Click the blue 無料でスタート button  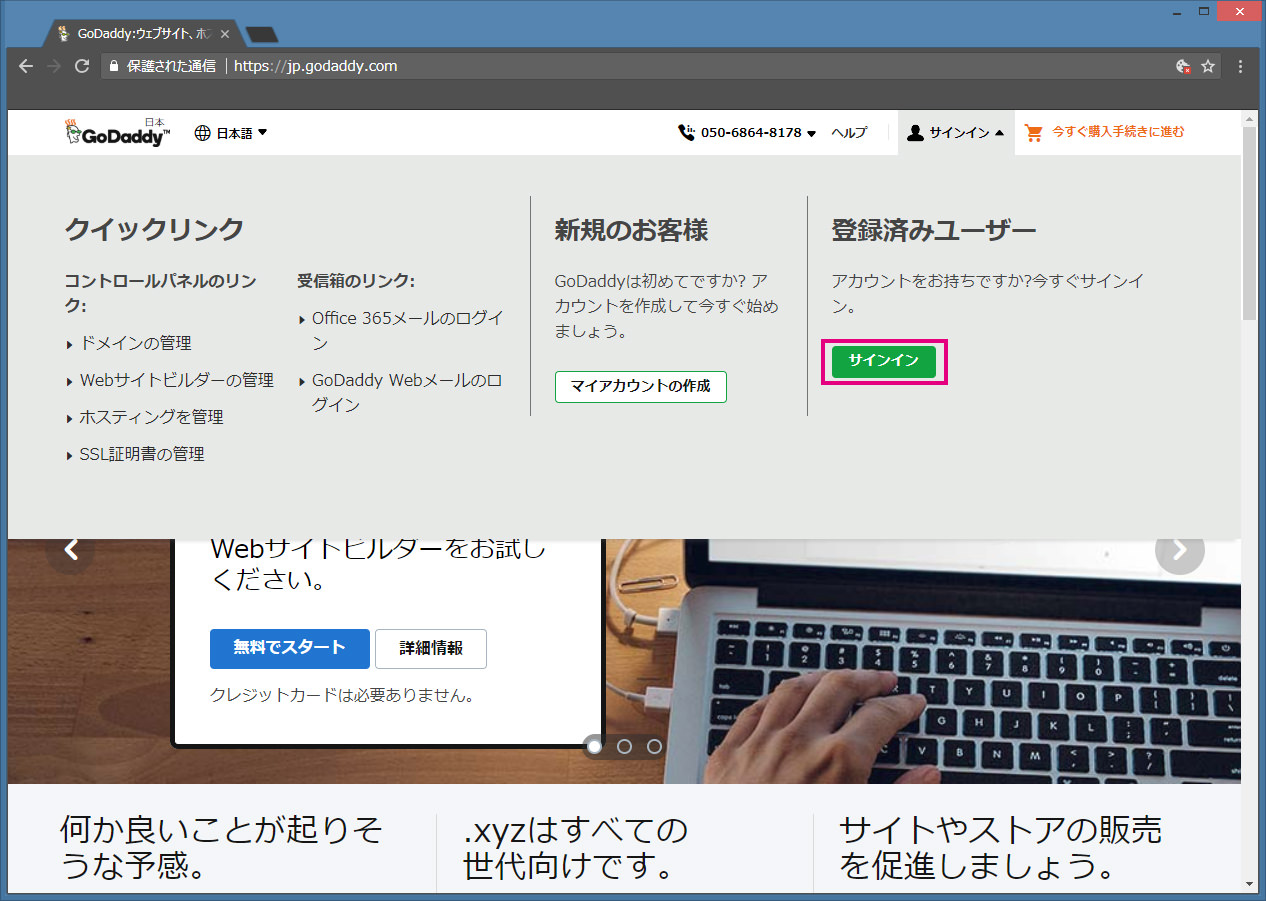click(290, 648)
